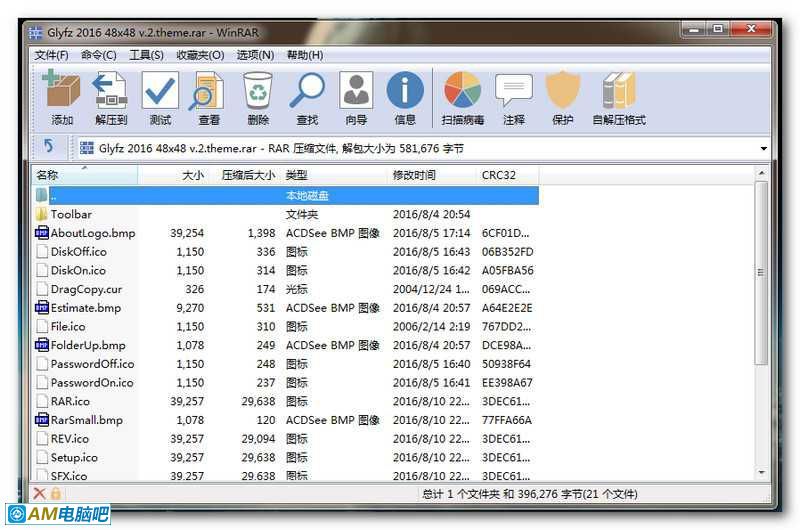Sort by Modified (修改时间) column header
The image size is (800, 530).
(x=433, y=175)
